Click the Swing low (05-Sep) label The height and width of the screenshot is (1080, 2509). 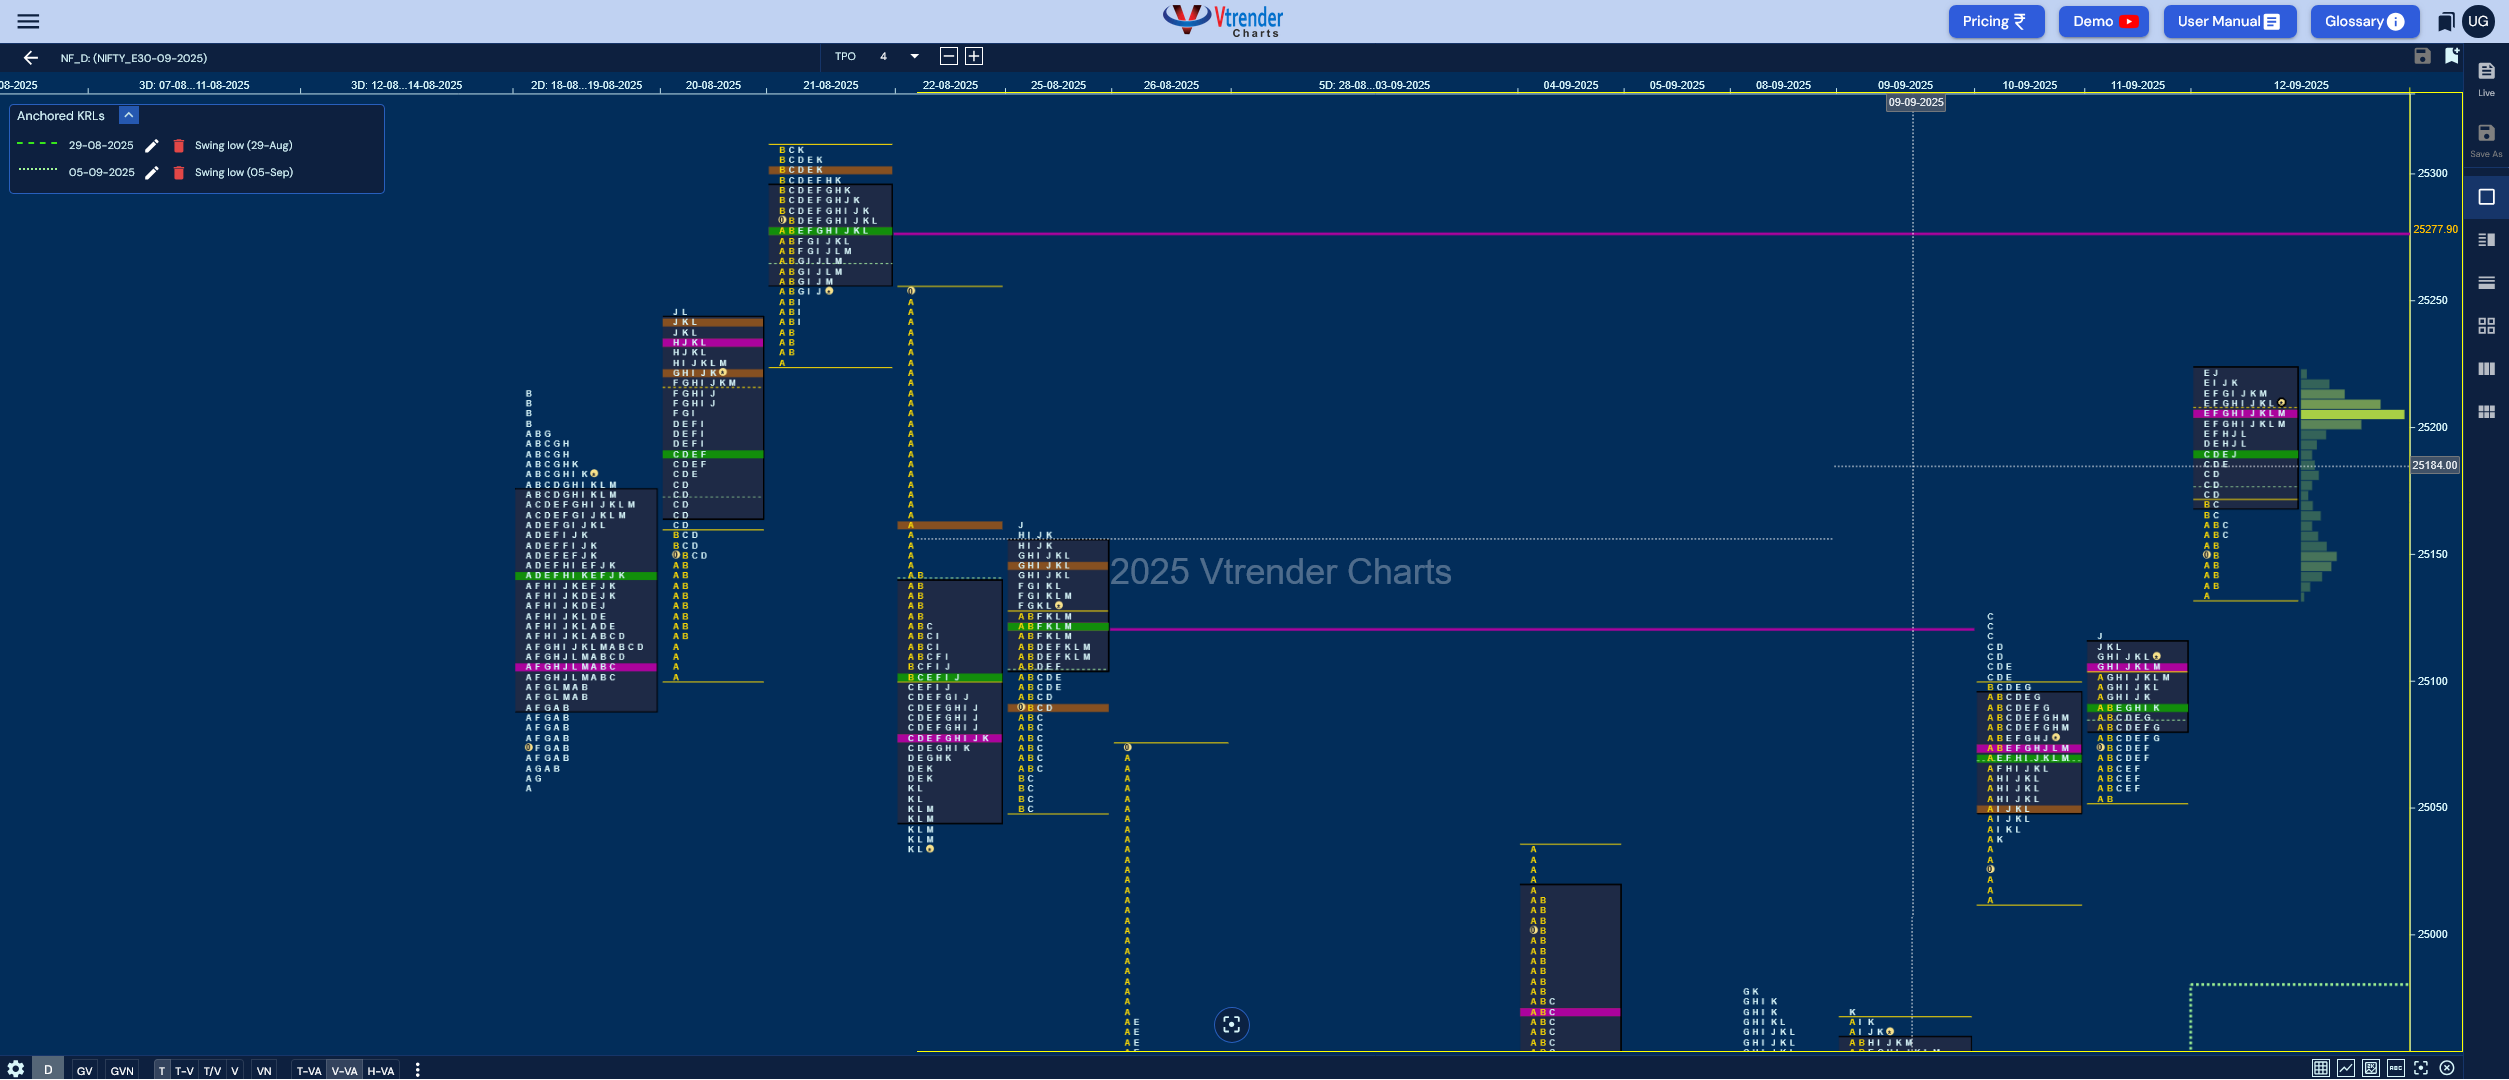pyautogui.click(x=244, y=173)
